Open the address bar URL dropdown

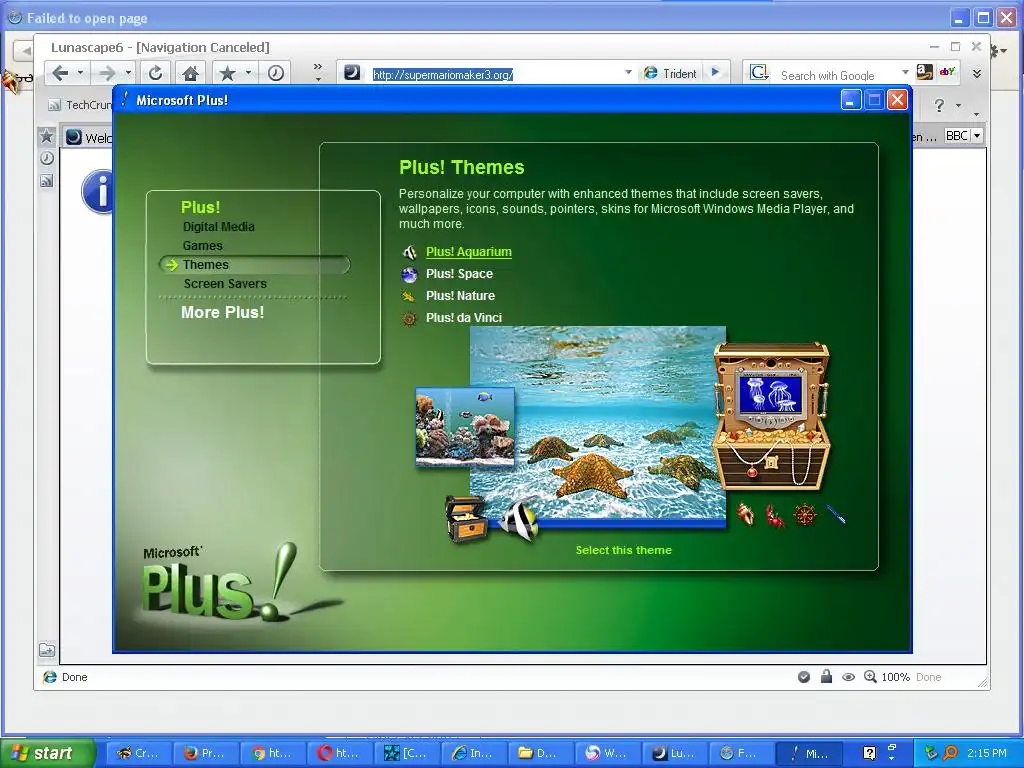click(x=628, y=72)
